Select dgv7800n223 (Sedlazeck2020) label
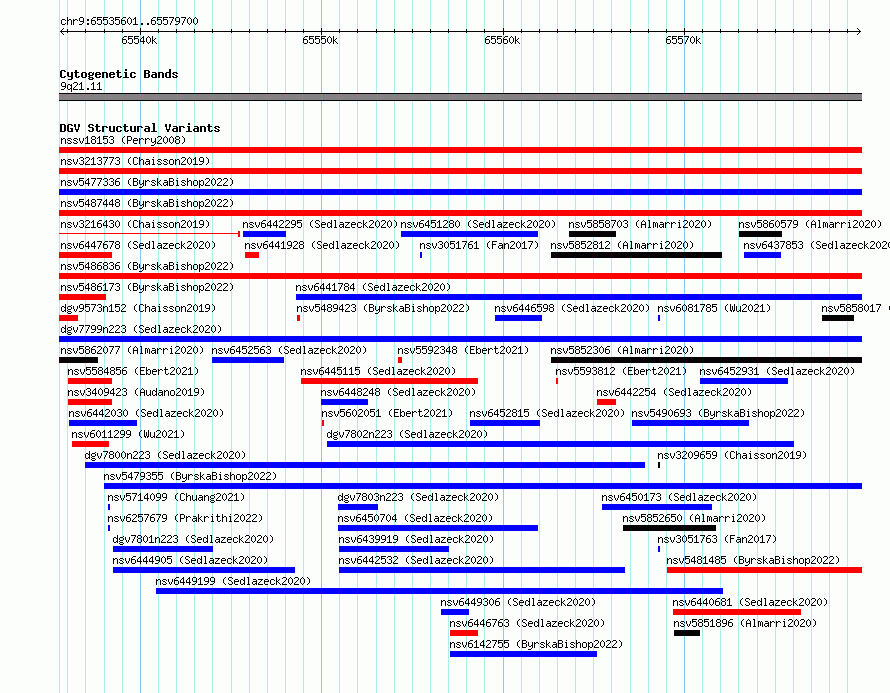890x693 pixels. click(x=165, y=455)
